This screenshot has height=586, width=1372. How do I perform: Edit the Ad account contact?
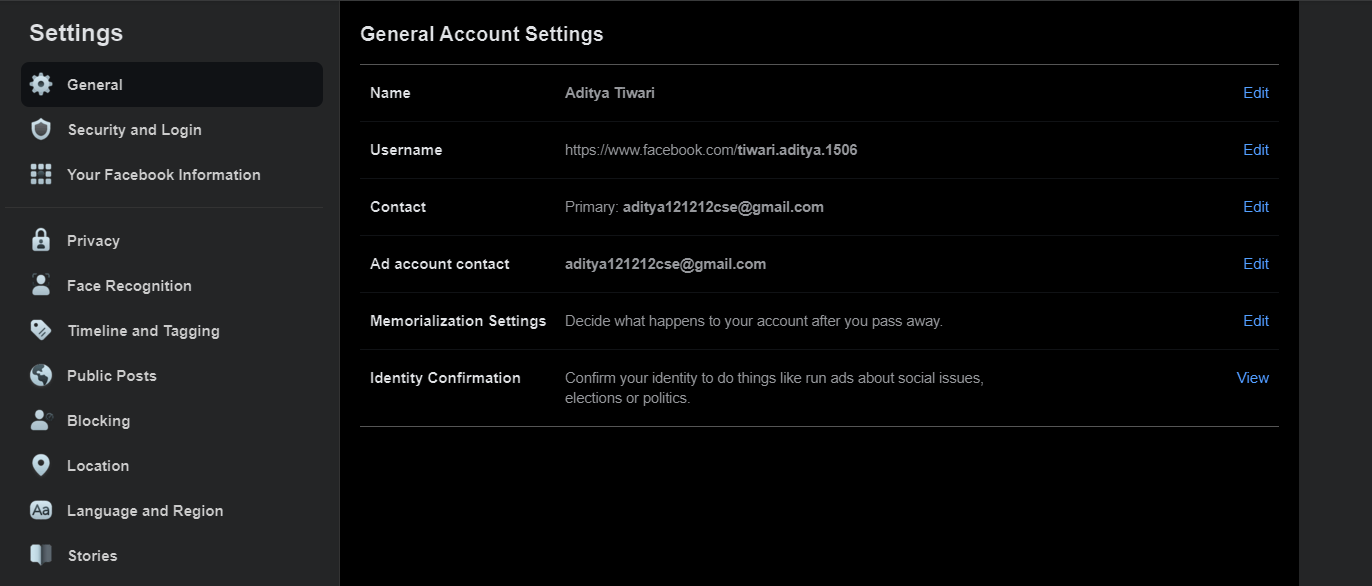click(1255, 264)
